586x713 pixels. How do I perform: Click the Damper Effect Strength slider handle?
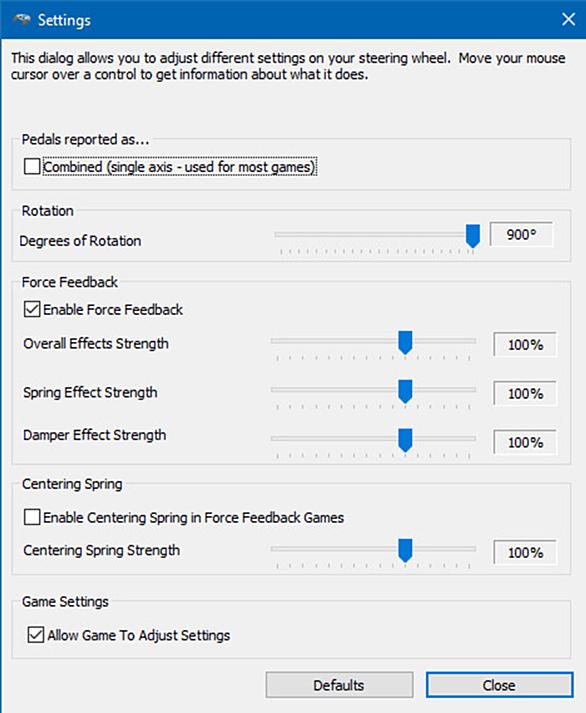[405, 440]
